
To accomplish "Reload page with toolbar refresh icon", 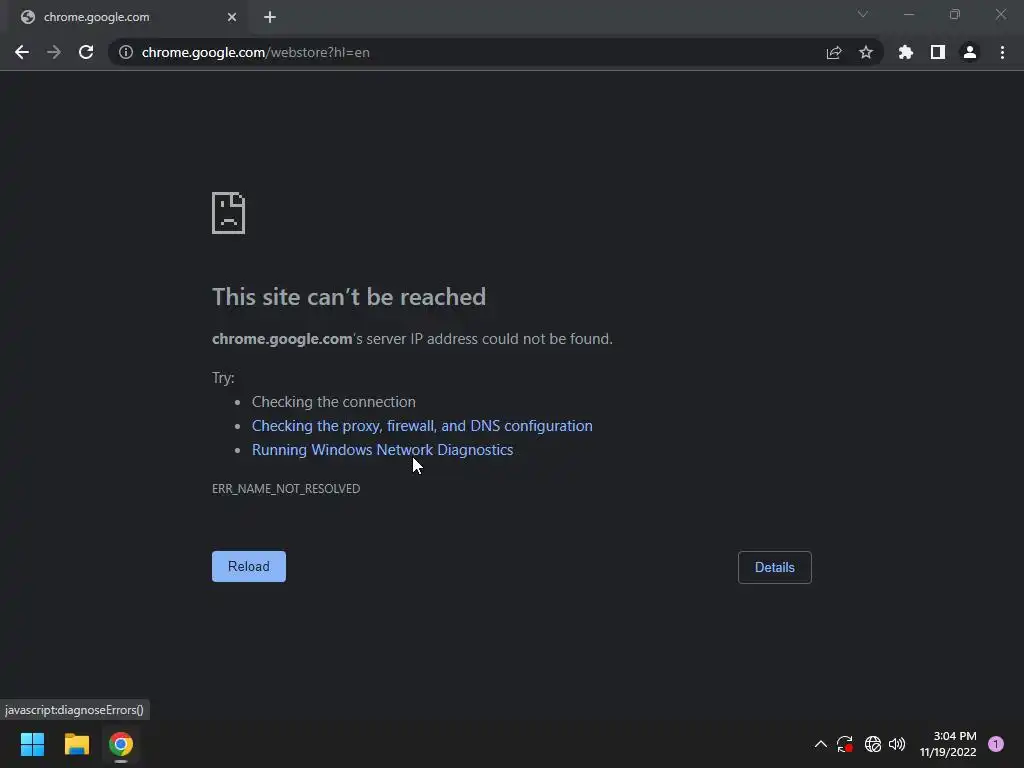I will coord(86,52).
